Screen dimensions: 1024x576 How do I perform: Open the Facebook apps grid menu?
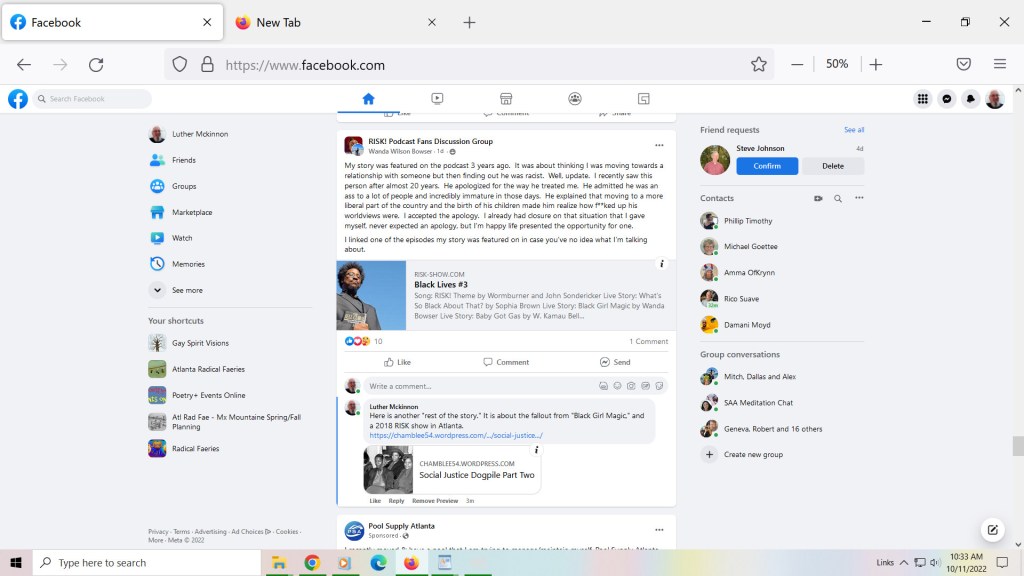click(x=922, y=99)
